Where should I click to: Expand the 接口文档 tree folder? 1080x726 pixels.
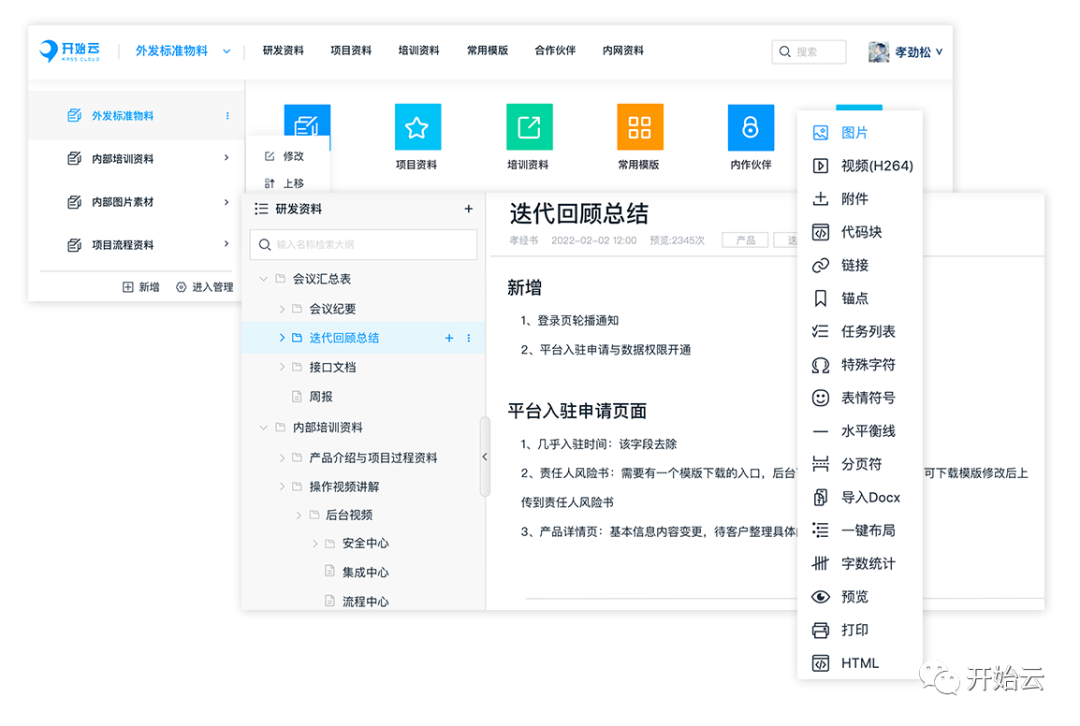pos(281,367)
